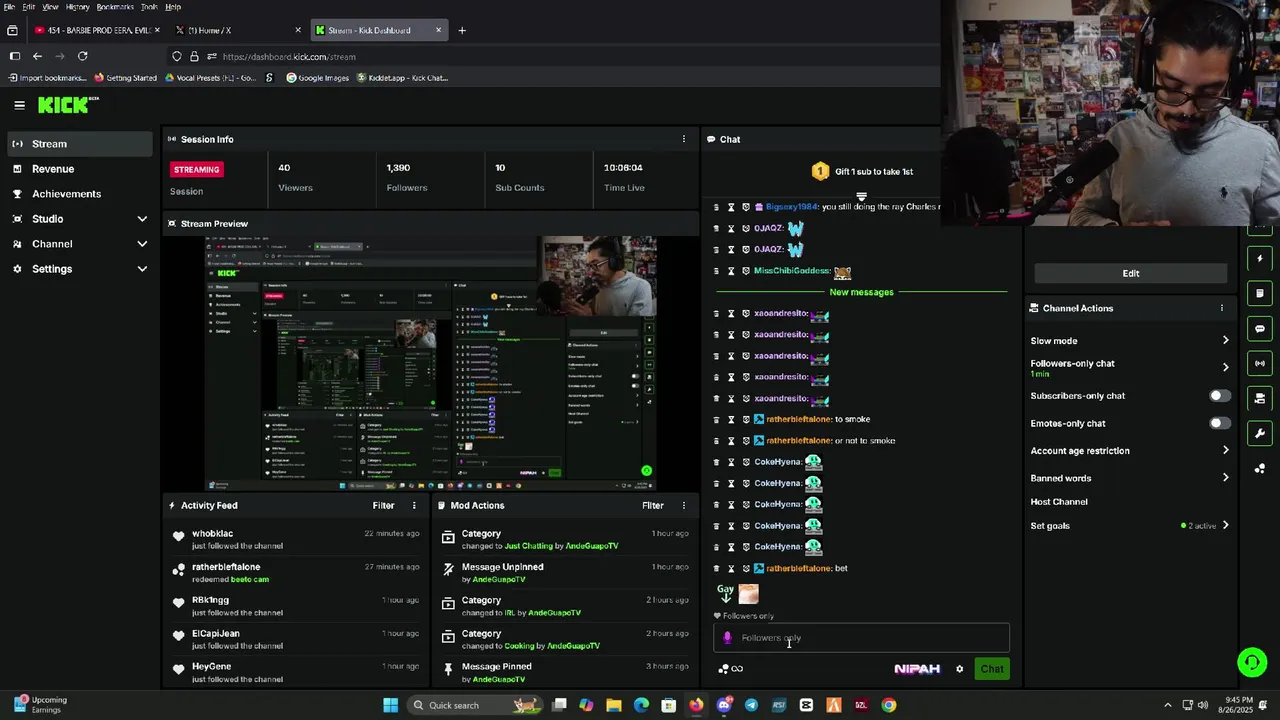This screenshot has width=1280, height=720.
Task: Open the chat bubble icon in right sidebar
Action: pyautogui.click(x=1260, y=328)
